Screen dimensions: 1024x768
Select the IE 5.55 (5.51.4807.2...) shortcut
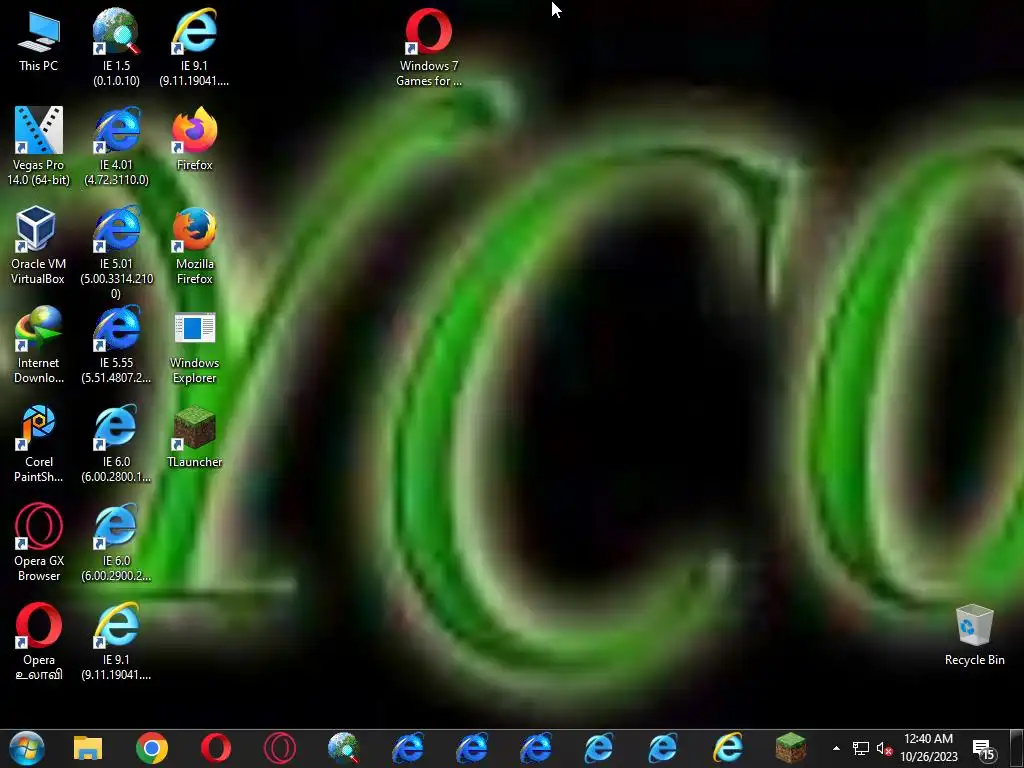[x=116, y=345]
